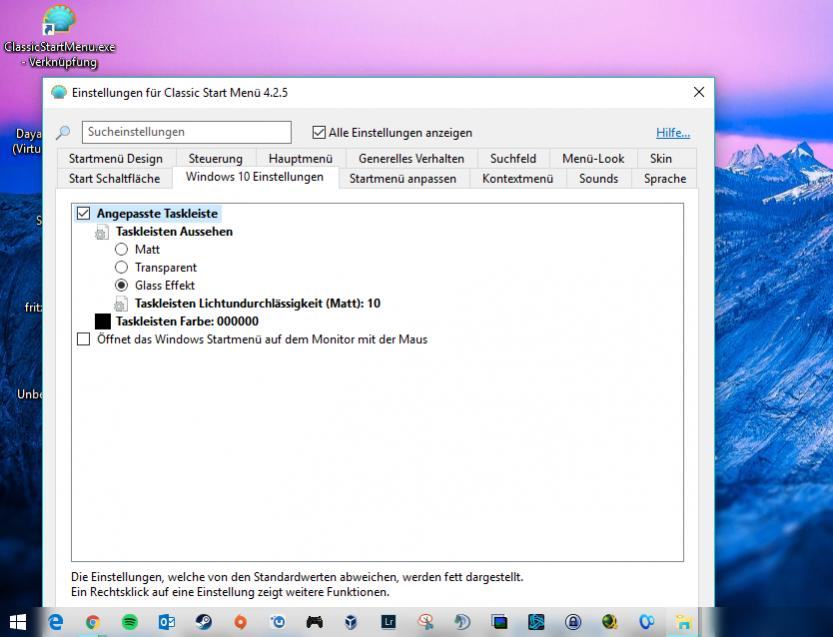This screenshot has height=637, width=833.
Task: Close the Classic Start Menü settings window
Action: [x=699, y=92]
